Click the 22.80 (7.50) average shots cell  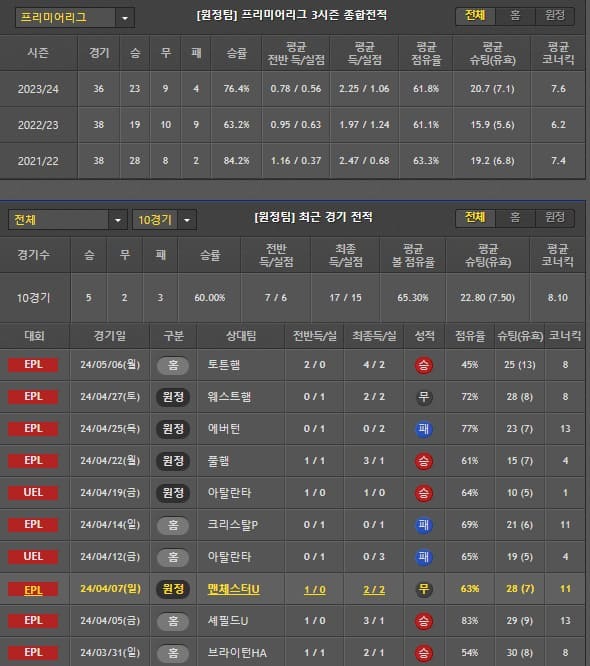point(488,298)
